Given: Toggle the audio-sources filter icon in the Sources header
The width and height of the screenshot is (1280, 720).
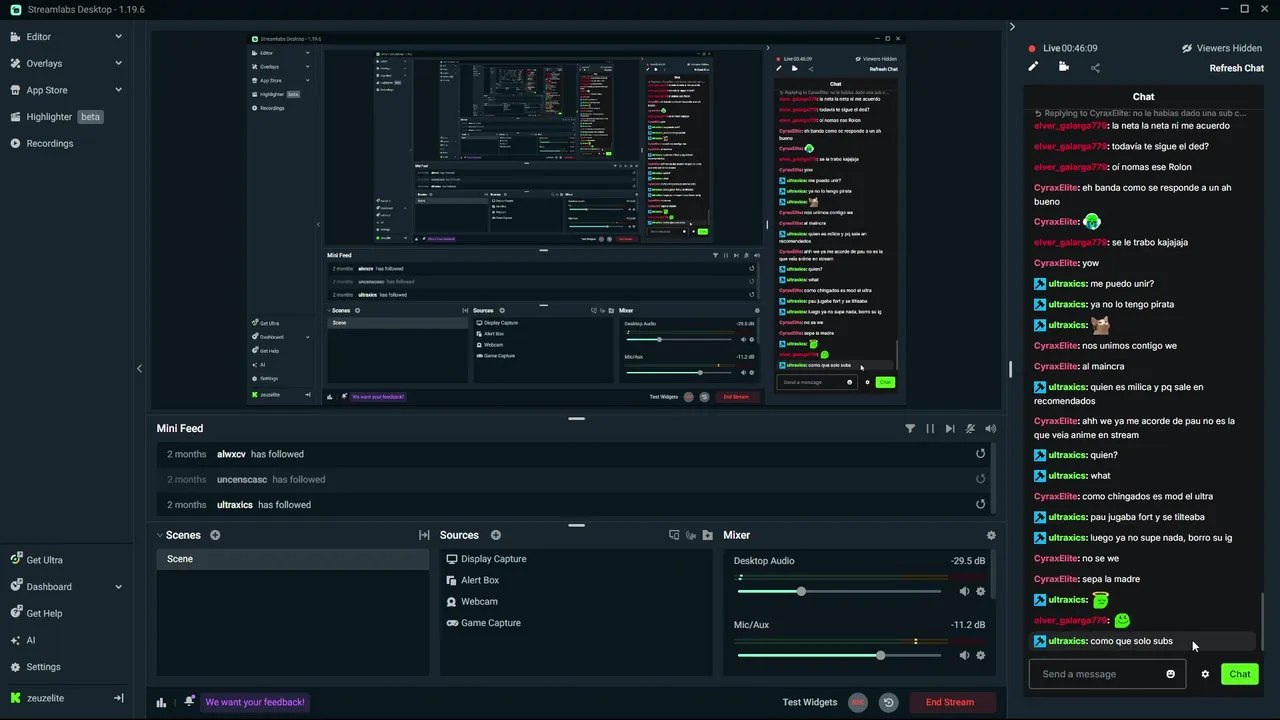Looking at the screenshot, I should click(x=691, y=535).
